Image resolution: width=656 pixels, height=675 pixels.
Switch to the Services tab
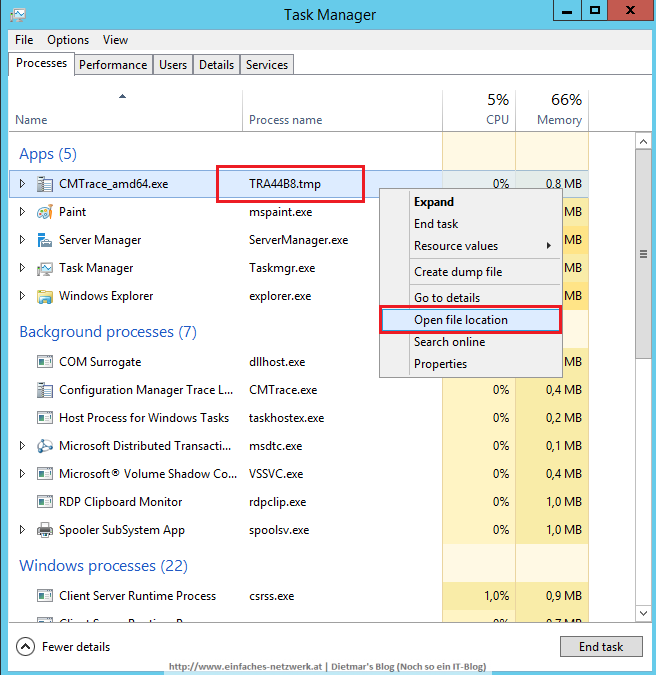click(267, 65)
